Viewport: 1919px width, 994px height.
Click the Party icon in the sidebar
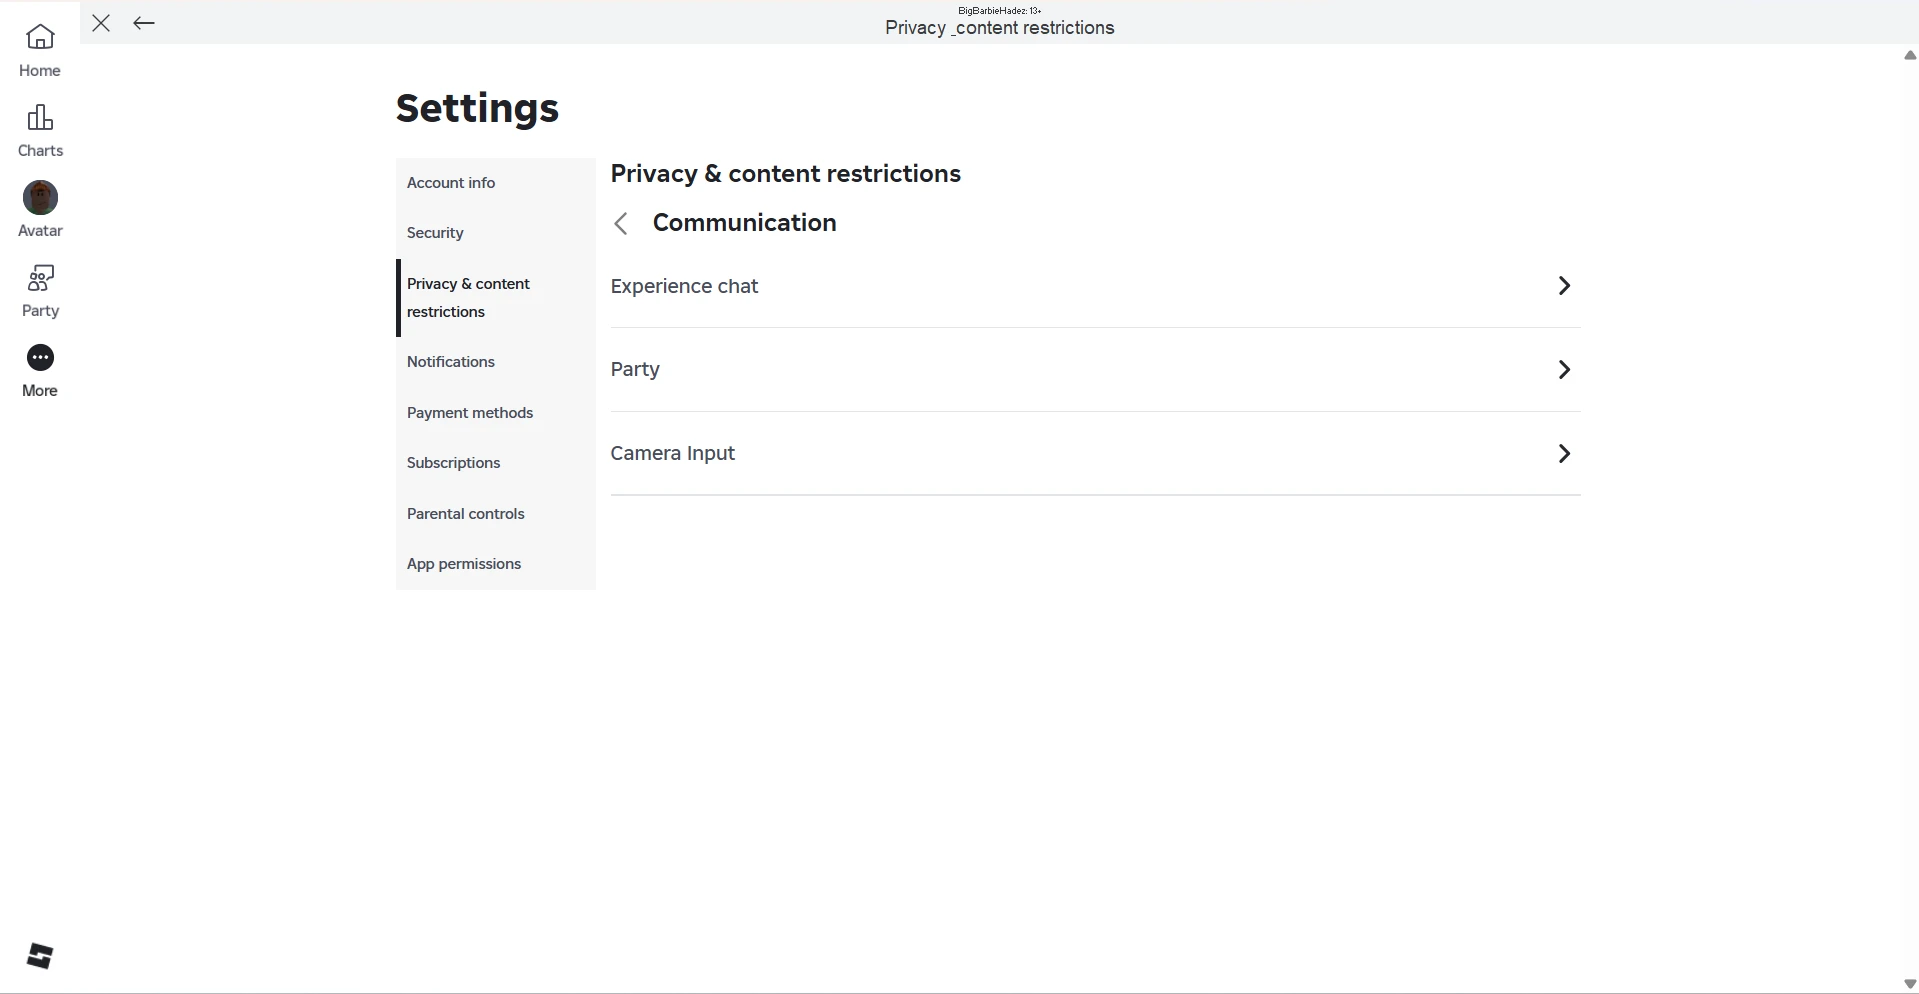(40, 290)
